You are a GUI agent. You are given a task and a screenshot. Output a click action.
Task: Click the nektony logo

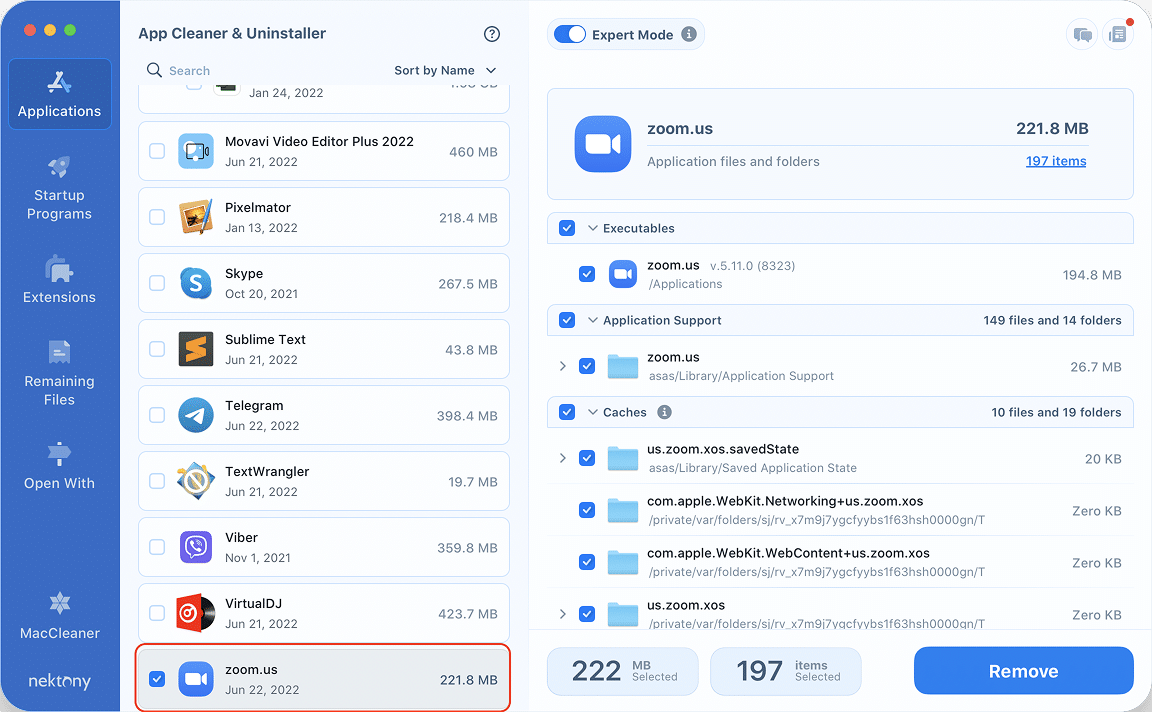(60, 681)
